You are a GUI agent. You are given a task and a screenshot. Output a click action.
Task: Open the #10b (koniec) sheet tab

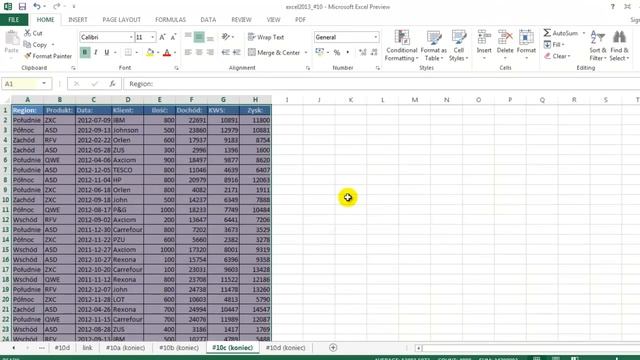pyautogui.click(x=179, y=348)
